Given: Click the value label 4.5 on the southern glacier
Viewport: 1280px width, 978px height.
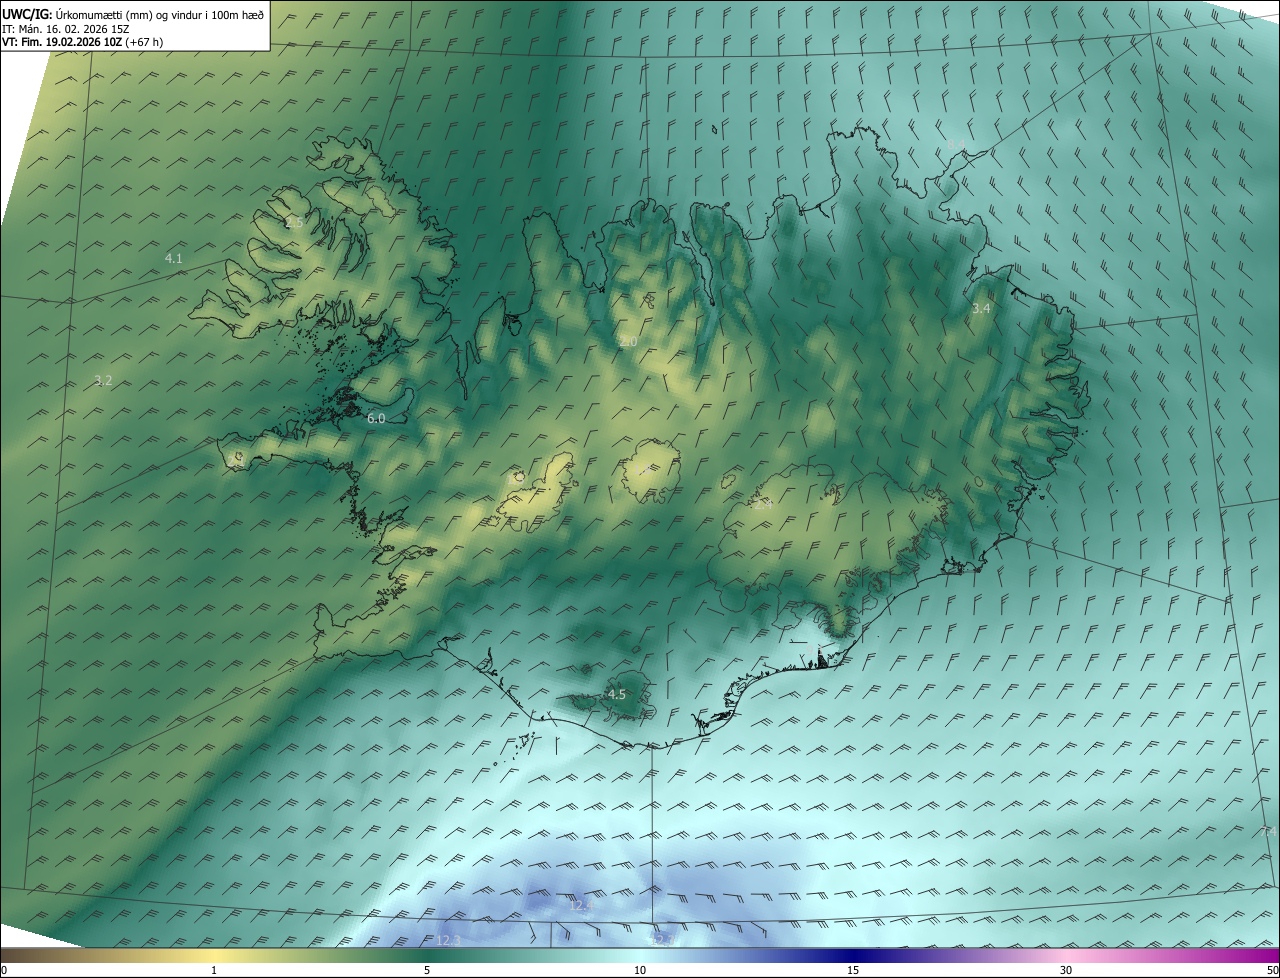Looking at the screenshot, I should pyautogui.click(x=617, y=694).
